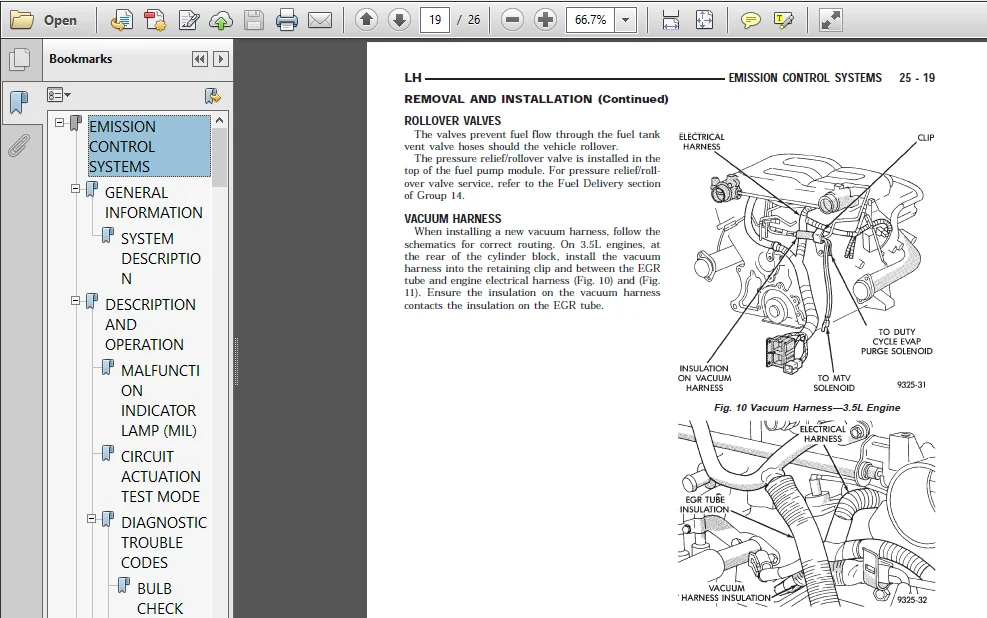Open the SYSTEM DESCRIPTION bookmark

click(161, 259)
